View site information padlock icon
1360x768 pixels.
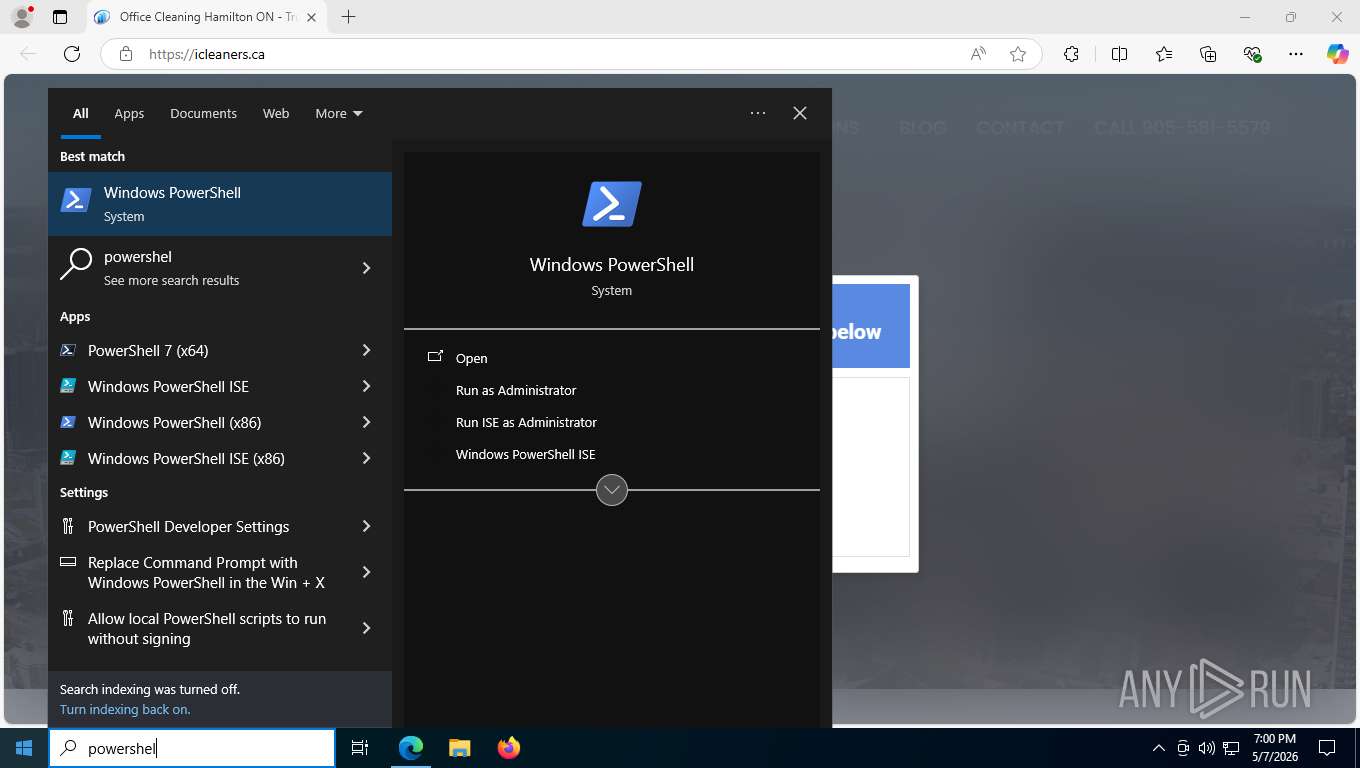click(125, 54)
